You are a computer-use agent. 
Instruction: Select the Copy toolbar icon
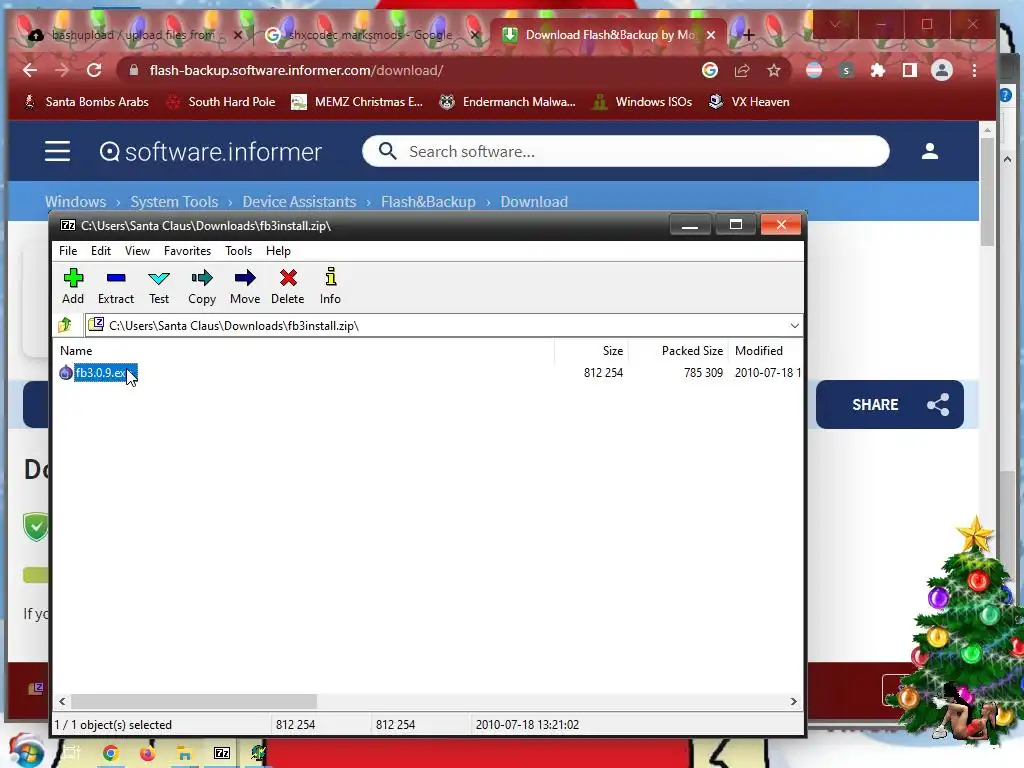[202, 285]
